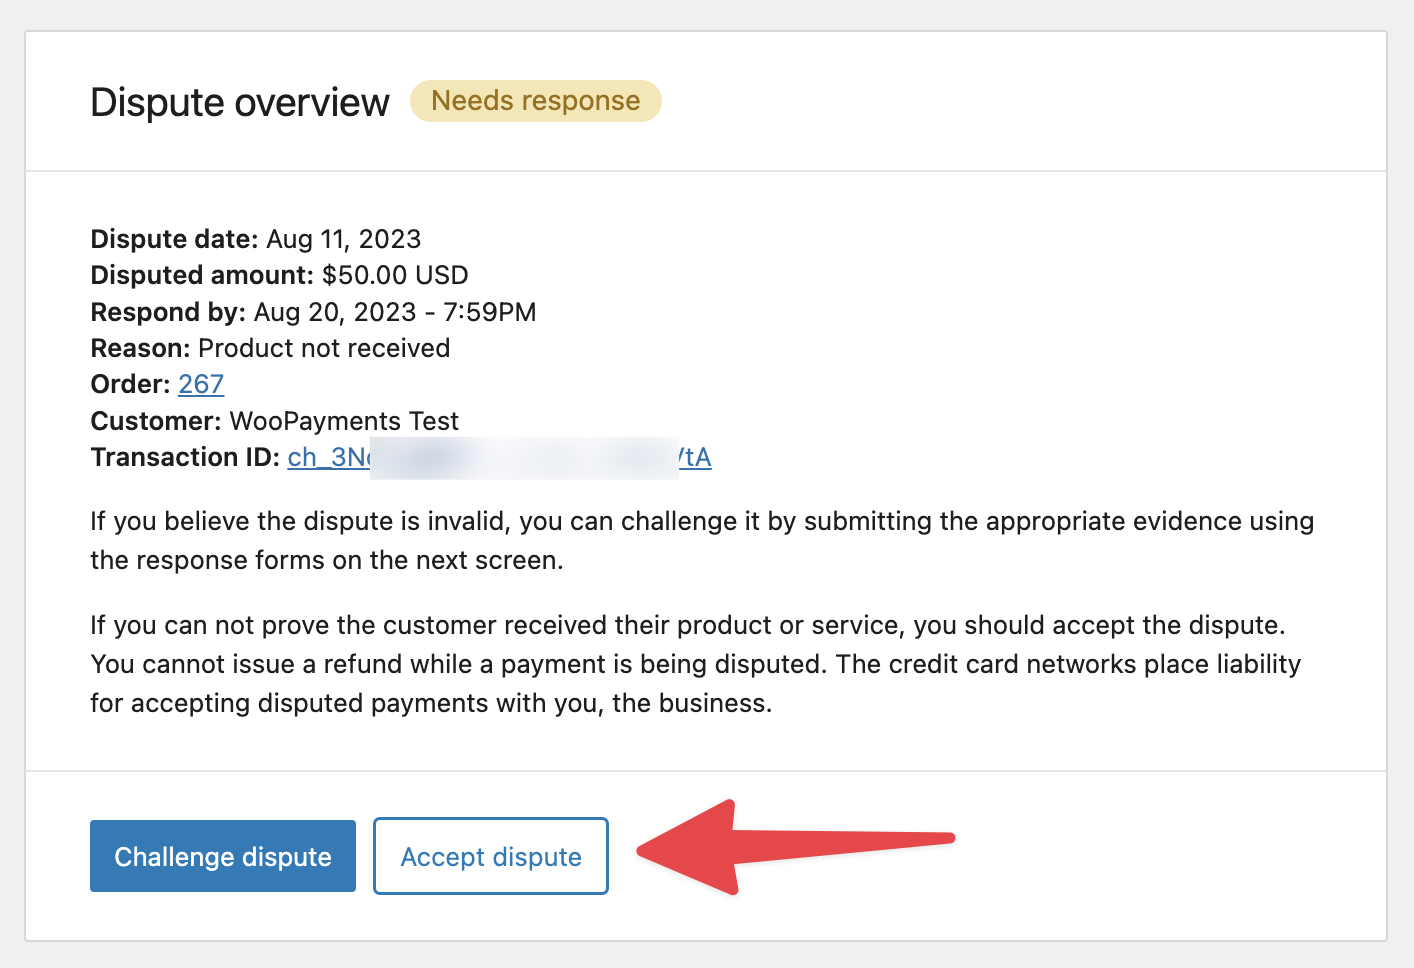Screen dimensions: 1414x968
Task: Open the Transaction ID link starting with ch_3N
Action: coord(328,457)
